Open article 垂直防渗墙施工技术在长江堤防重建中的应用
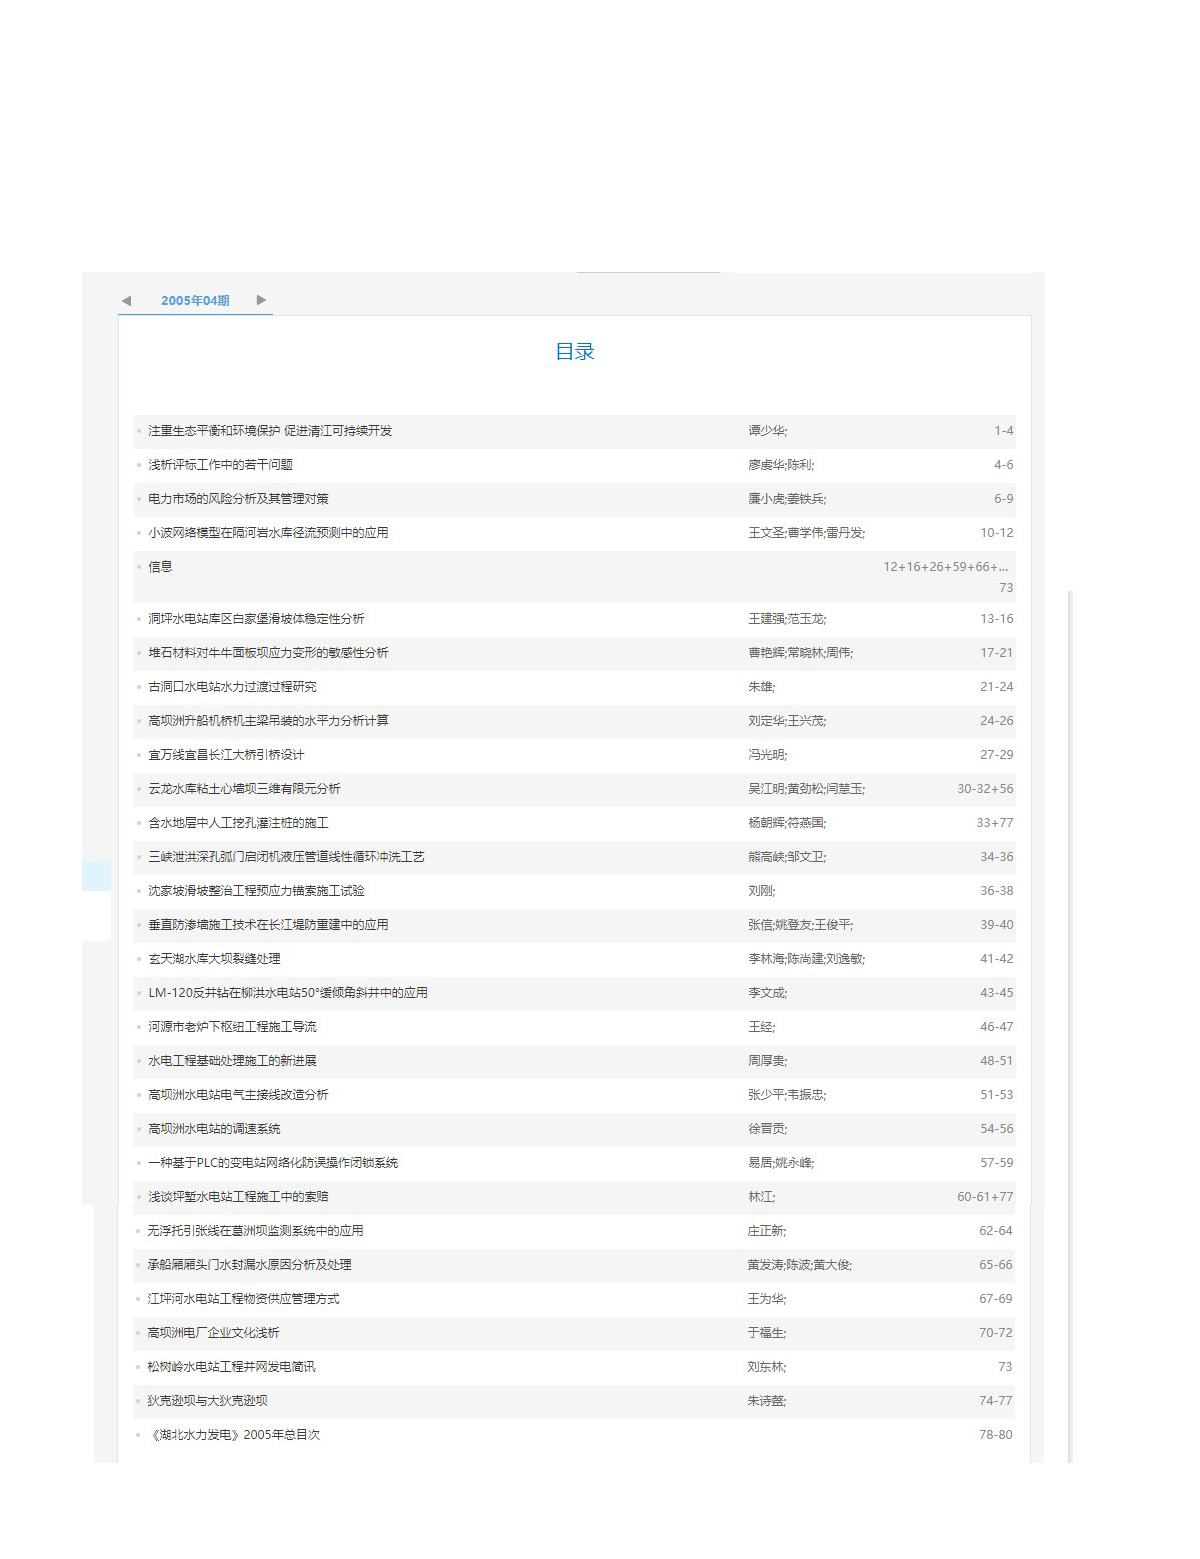This screenshot has height=1559, width=1200. pos(268,925)
